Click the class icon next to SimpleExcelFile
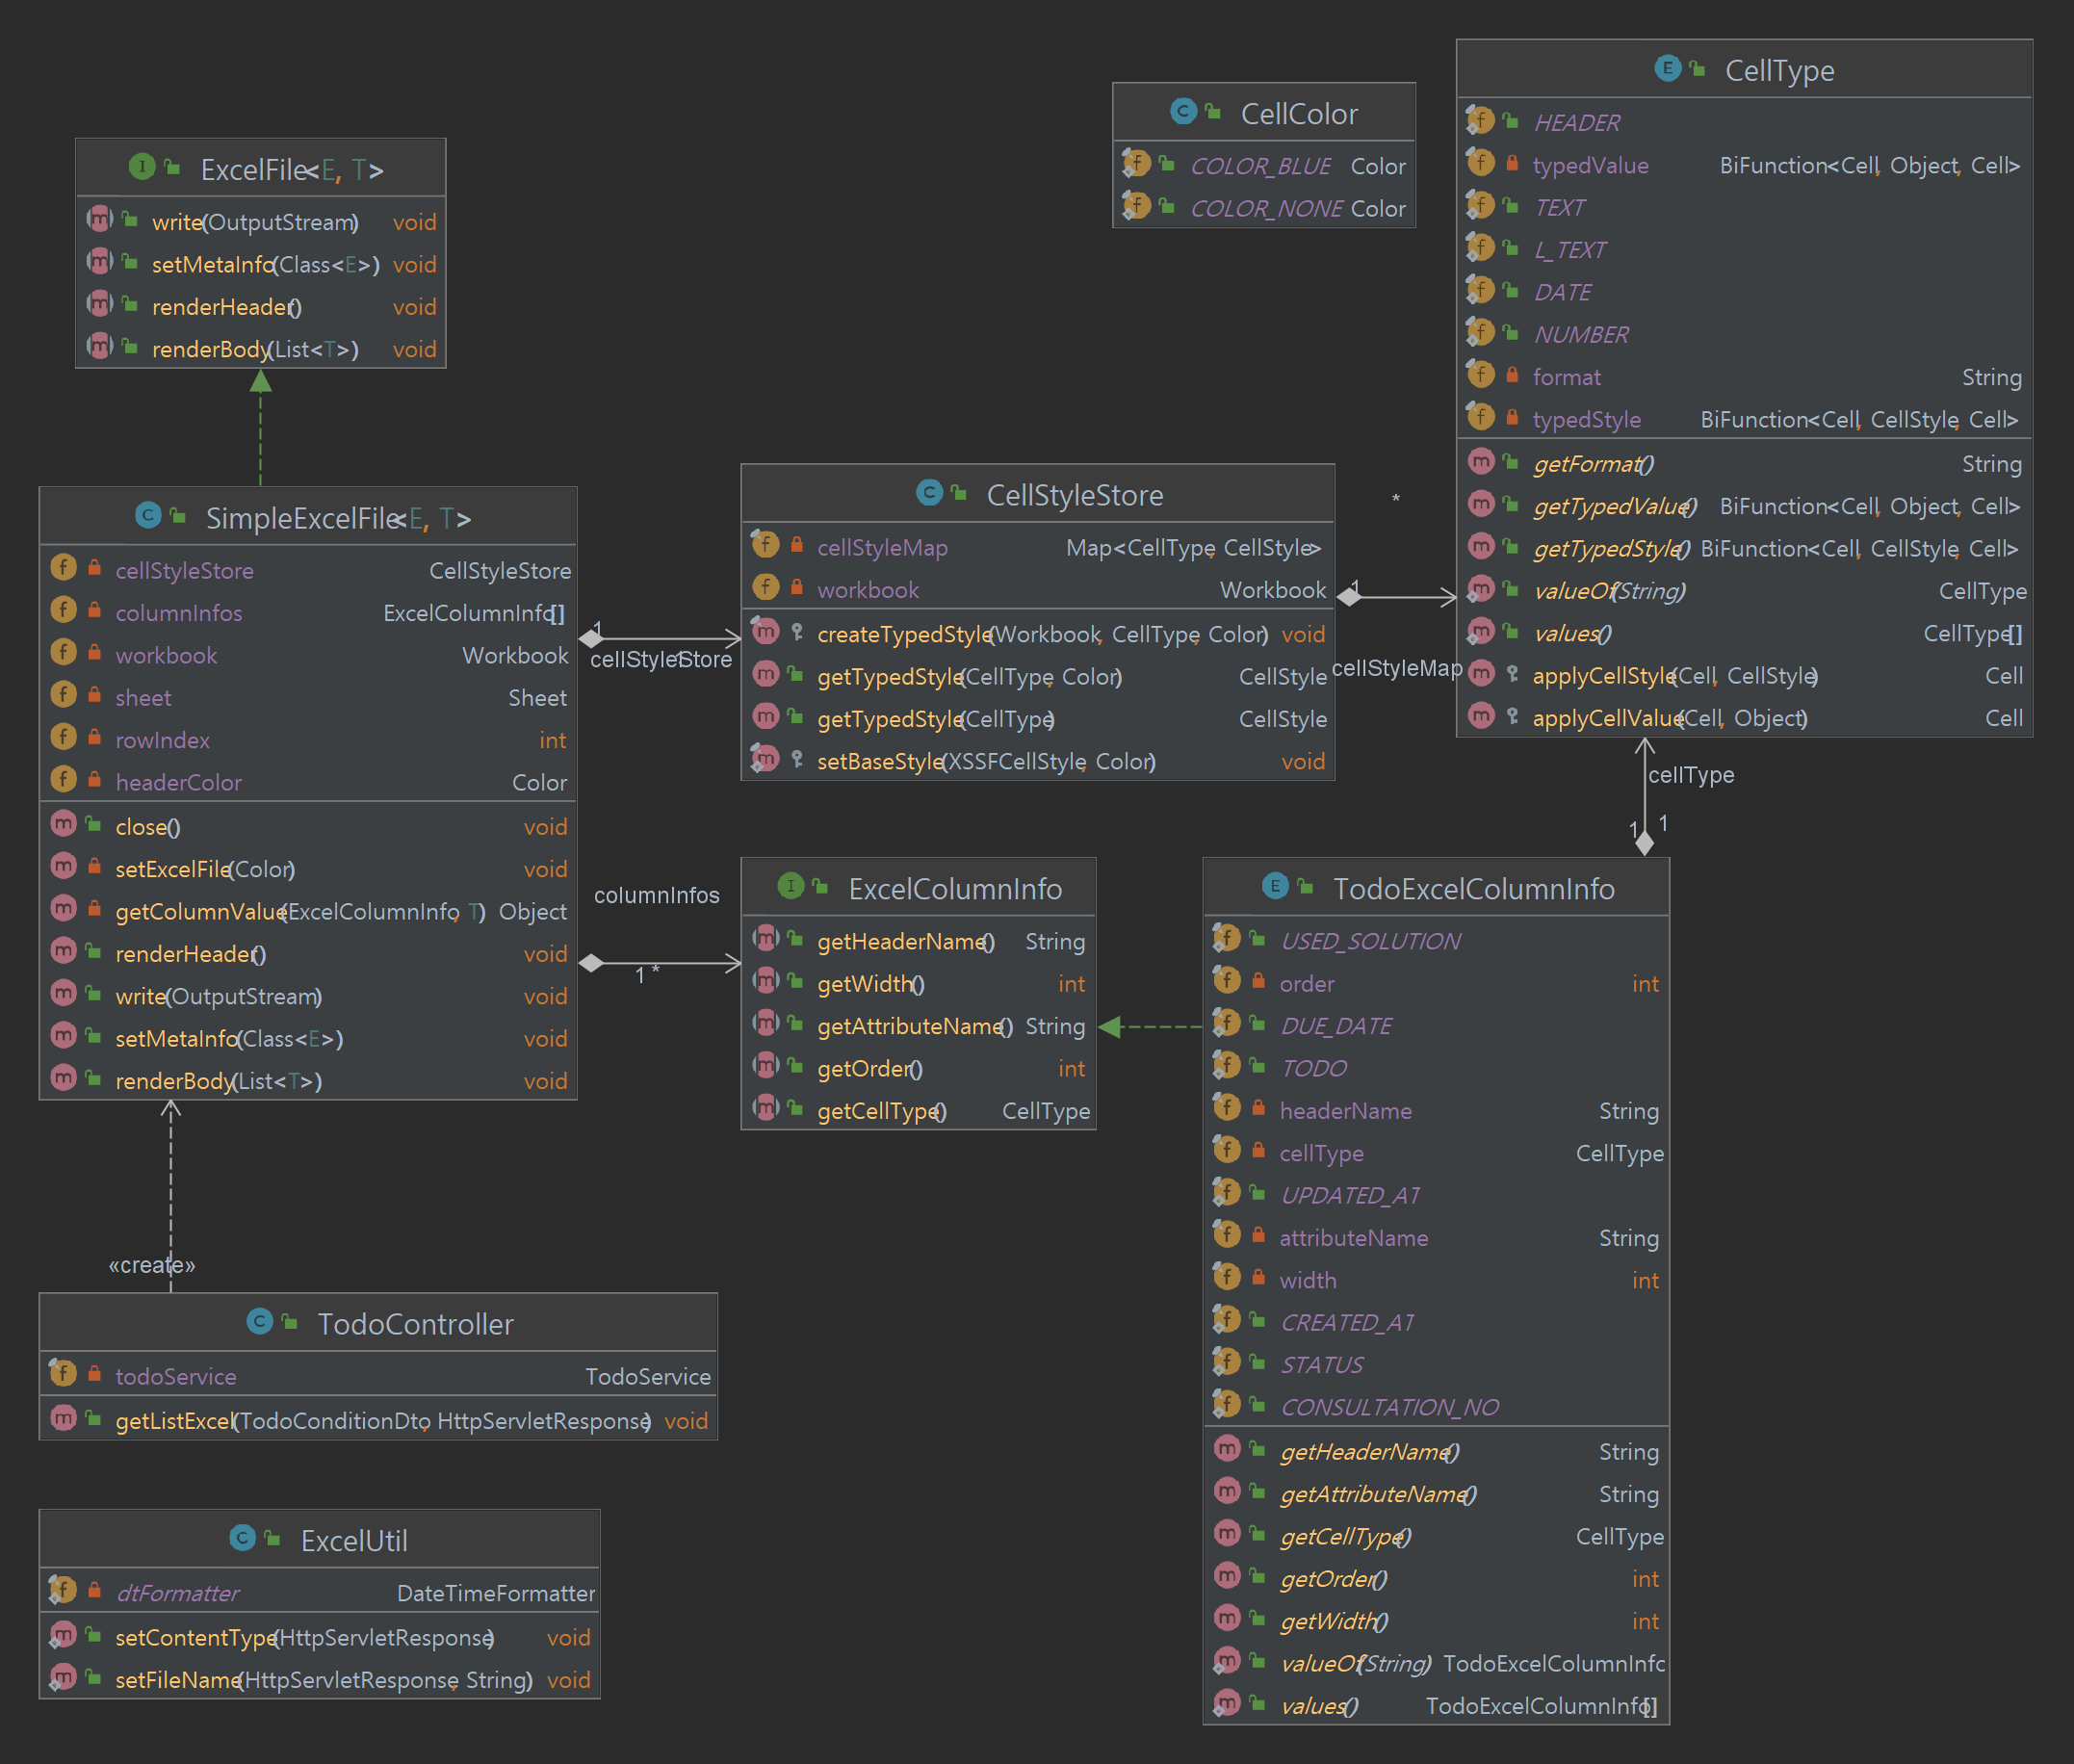Screen dimensions: 2074x1764 coord(148,515)
